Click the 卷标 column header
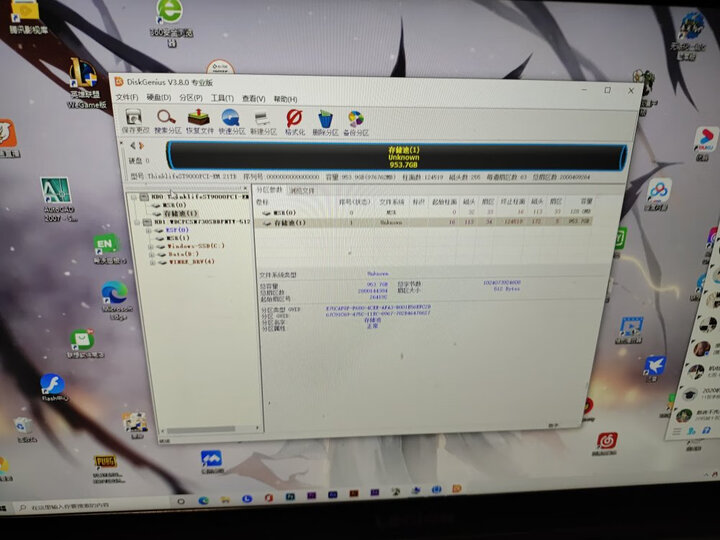This screenshot has height=540, width=720. pos(263,202)
